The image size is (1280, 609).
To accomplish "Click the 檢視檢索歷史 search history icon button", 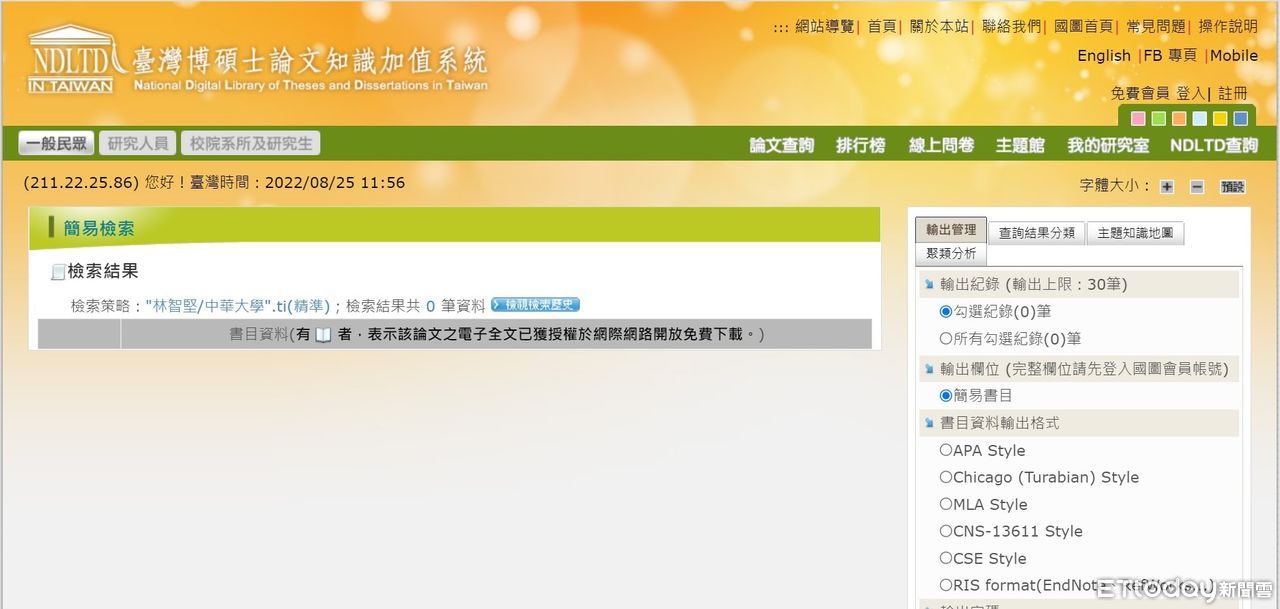I will click(535, 305).
